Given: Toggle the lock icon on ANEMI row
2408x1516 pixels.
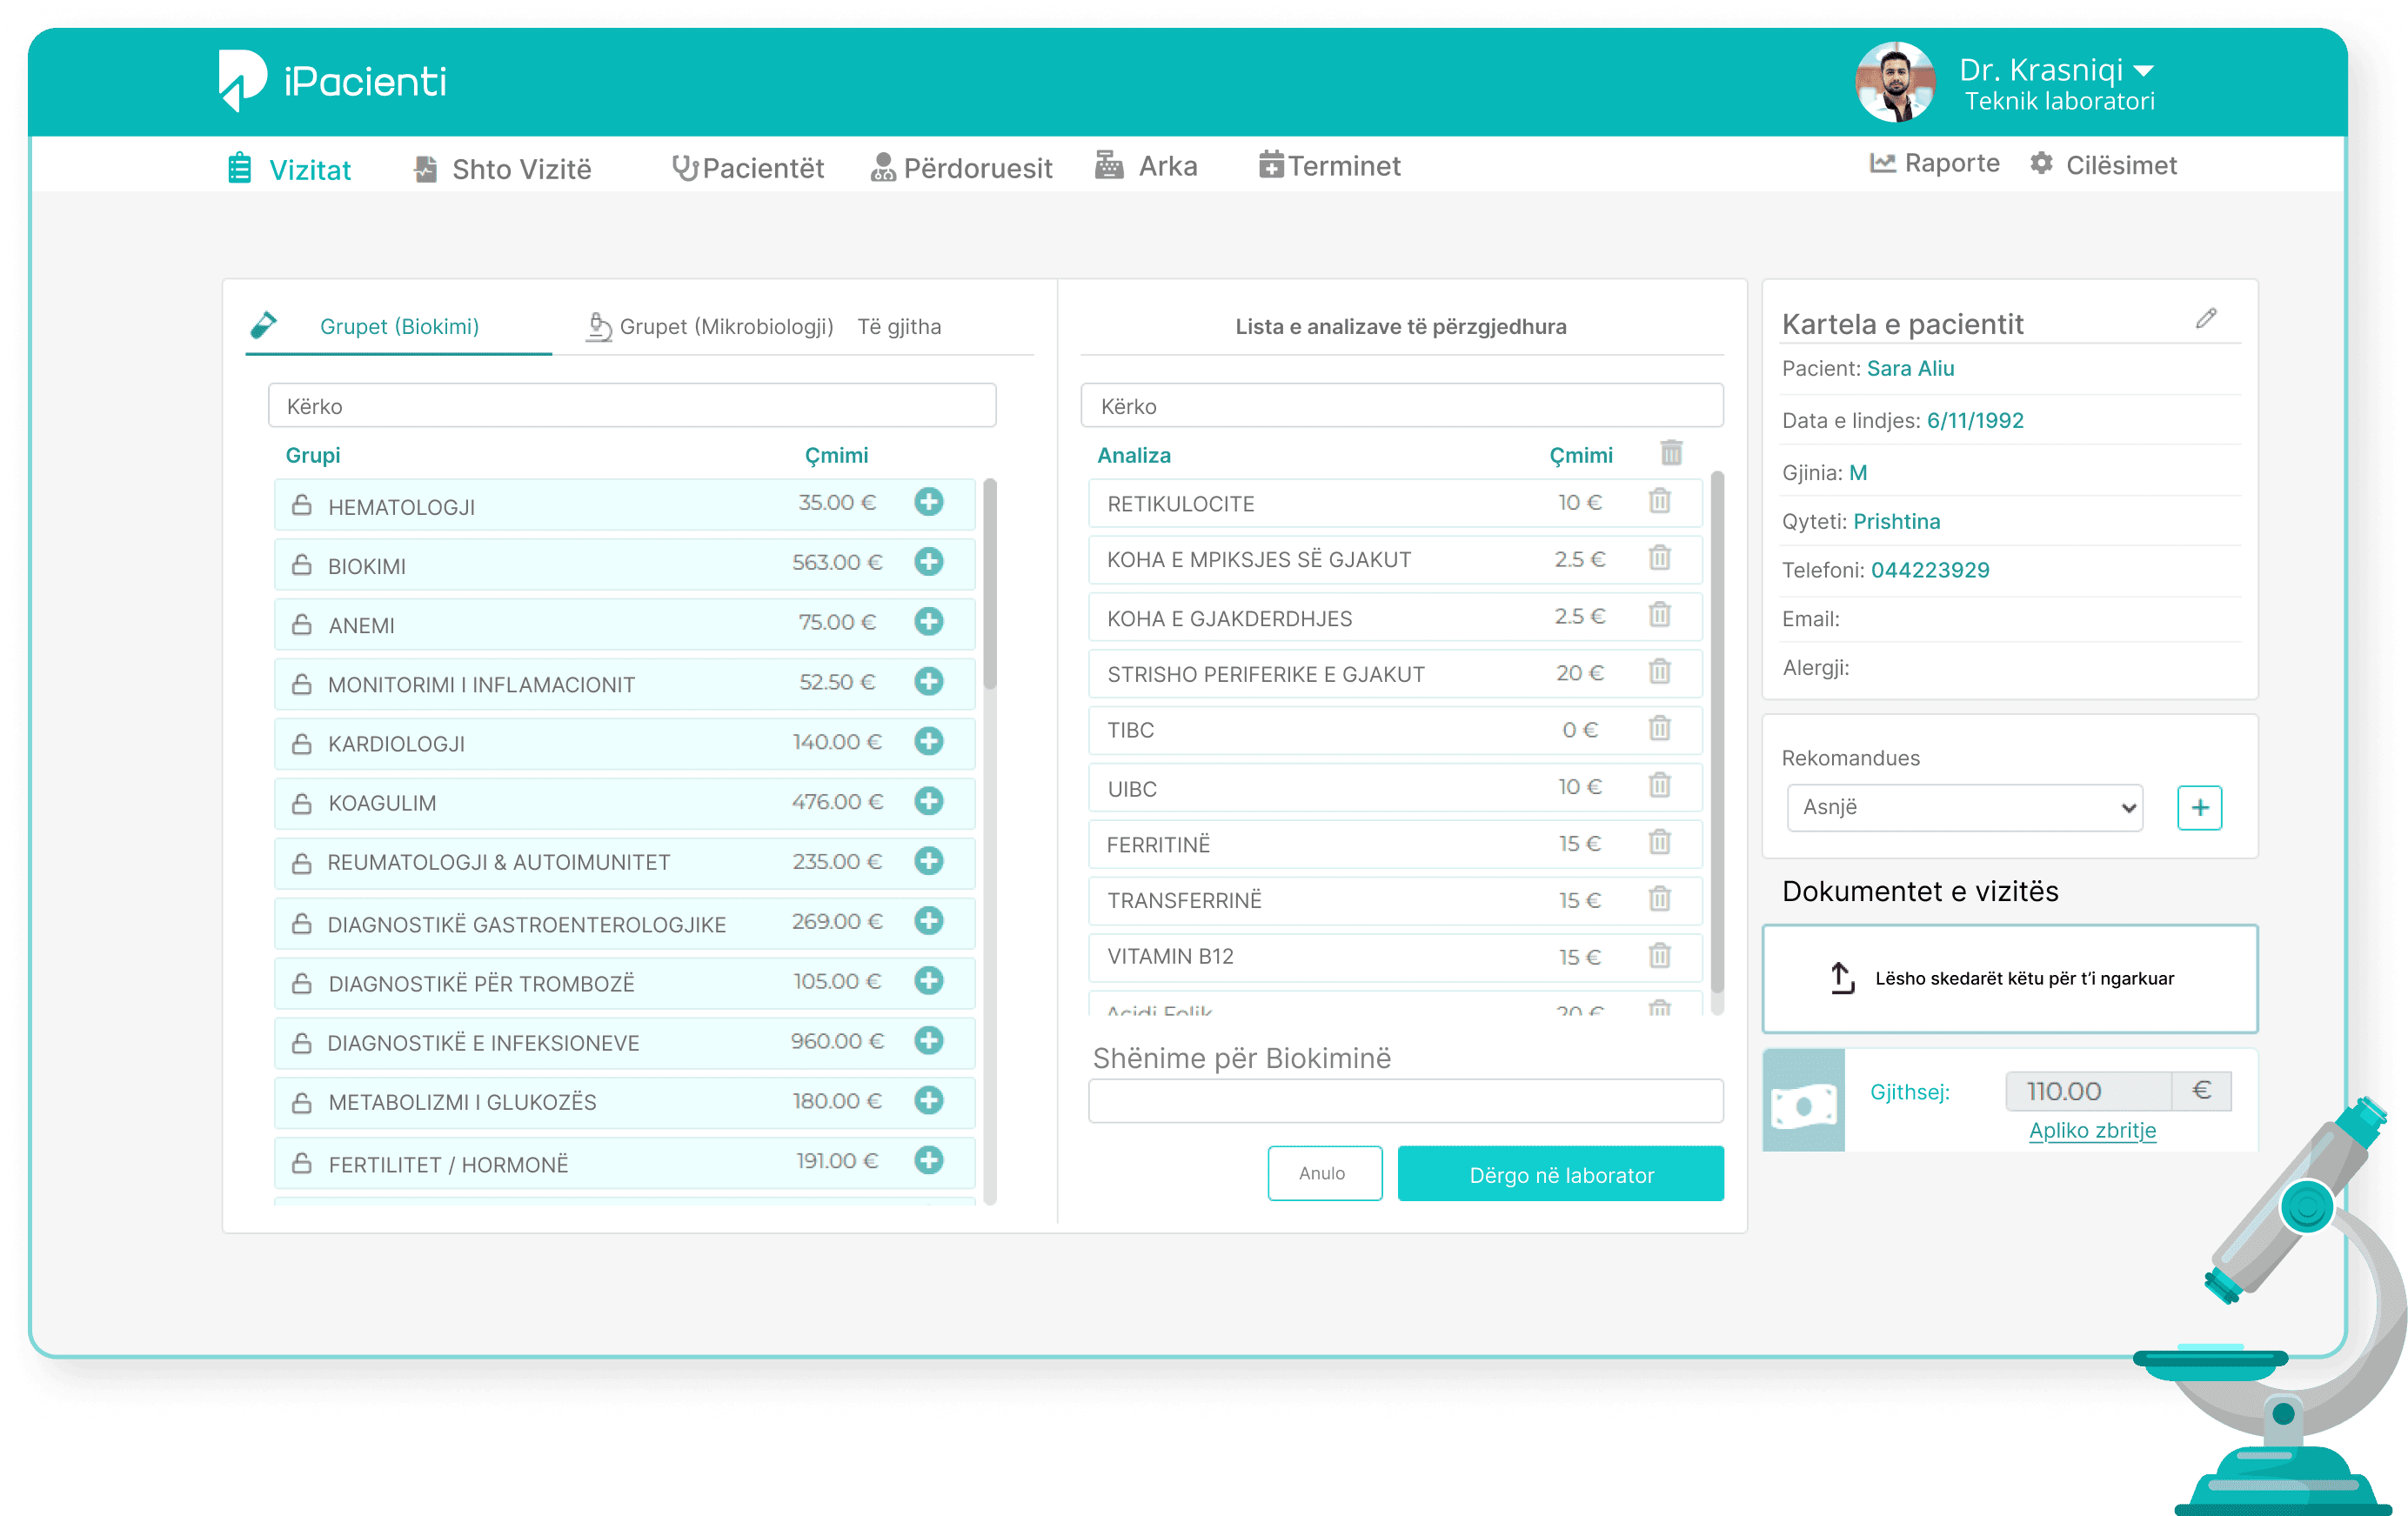Looking at the screenshot, I should tap(302, 624).
